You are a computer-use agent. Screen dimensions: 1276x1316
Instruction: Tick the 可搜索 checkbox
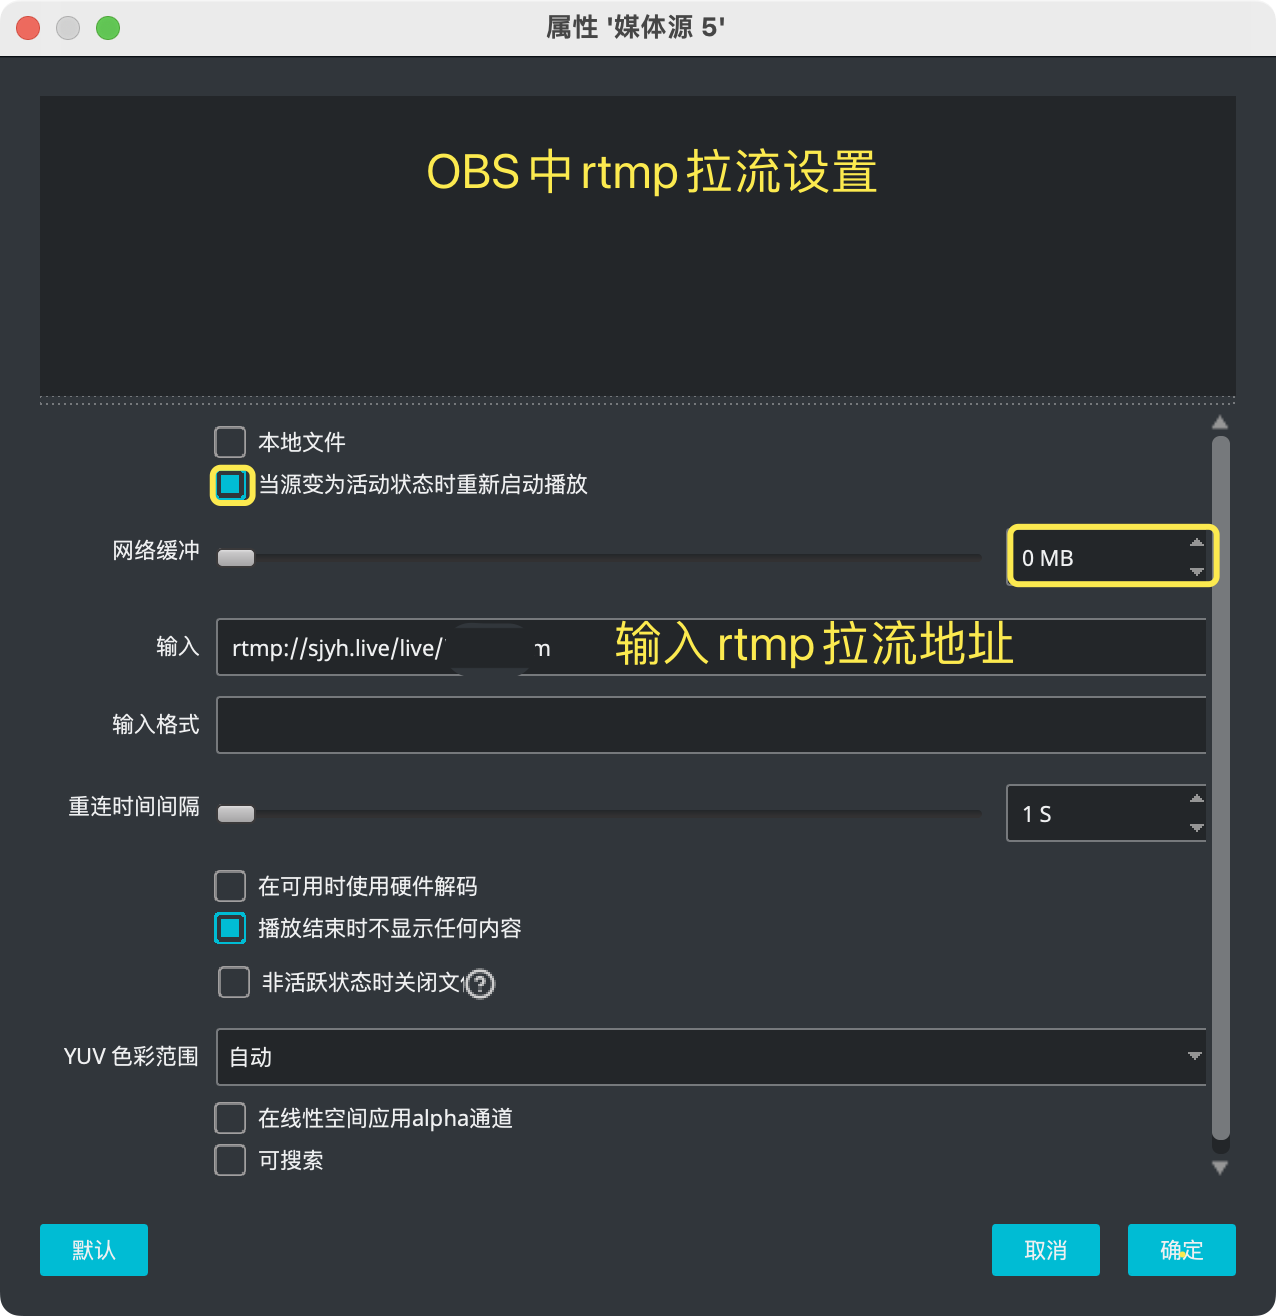click(x=230, y=1160)
